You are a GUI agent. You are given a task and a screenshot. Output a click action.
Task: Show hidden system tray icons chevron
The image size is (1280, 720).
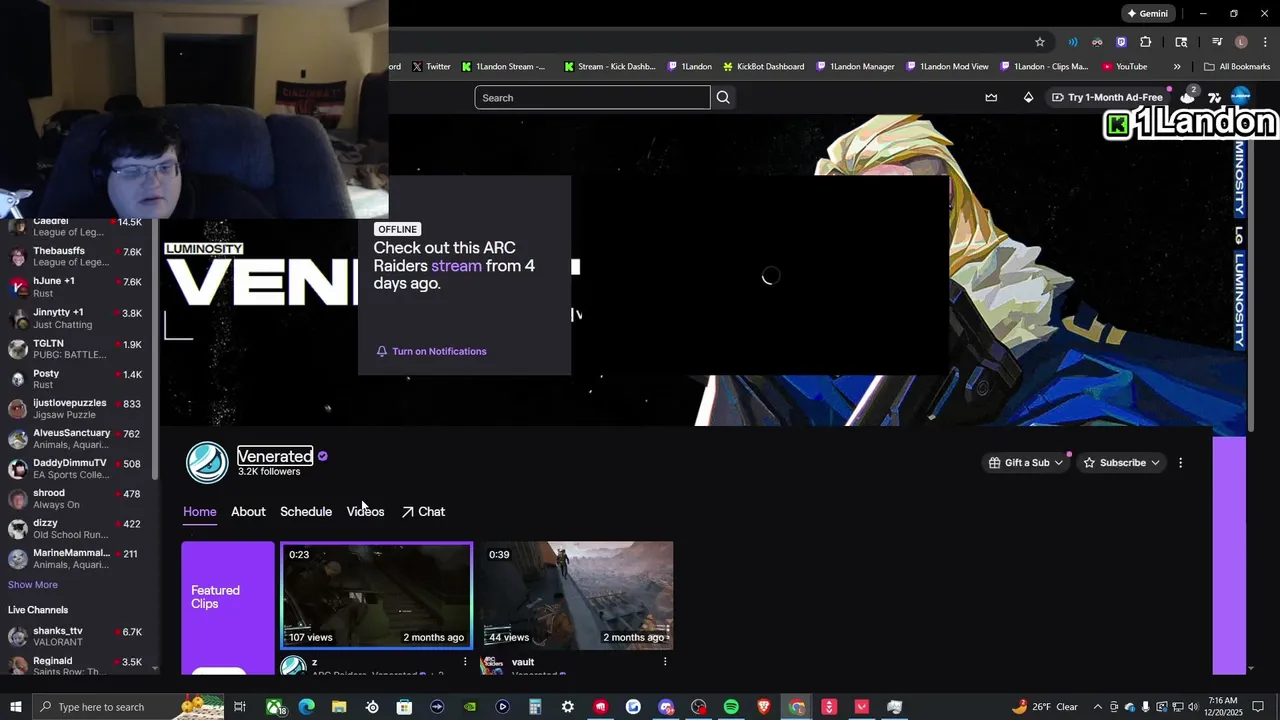(1098, 707)
